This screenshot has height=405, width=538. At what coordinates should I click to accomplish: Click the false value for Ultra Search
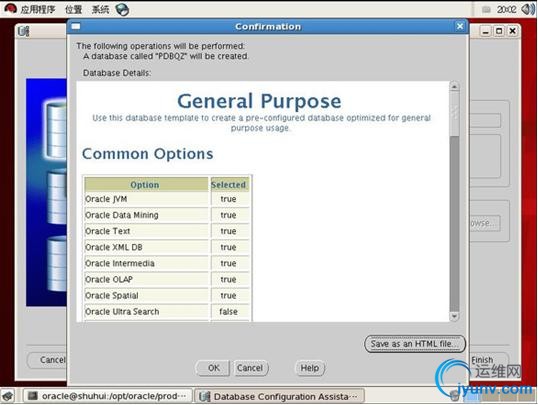point(229,312)
